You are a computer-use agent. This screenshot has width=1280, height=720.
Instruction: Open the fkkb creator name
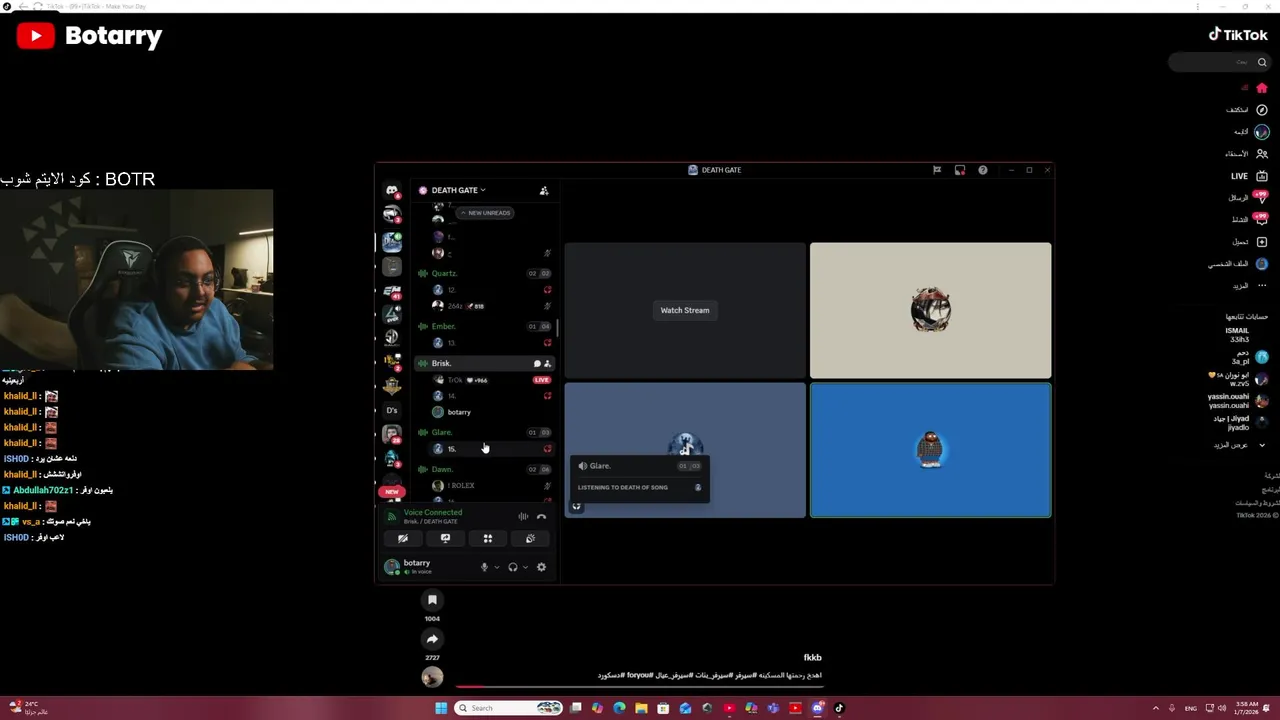point(812,658)
